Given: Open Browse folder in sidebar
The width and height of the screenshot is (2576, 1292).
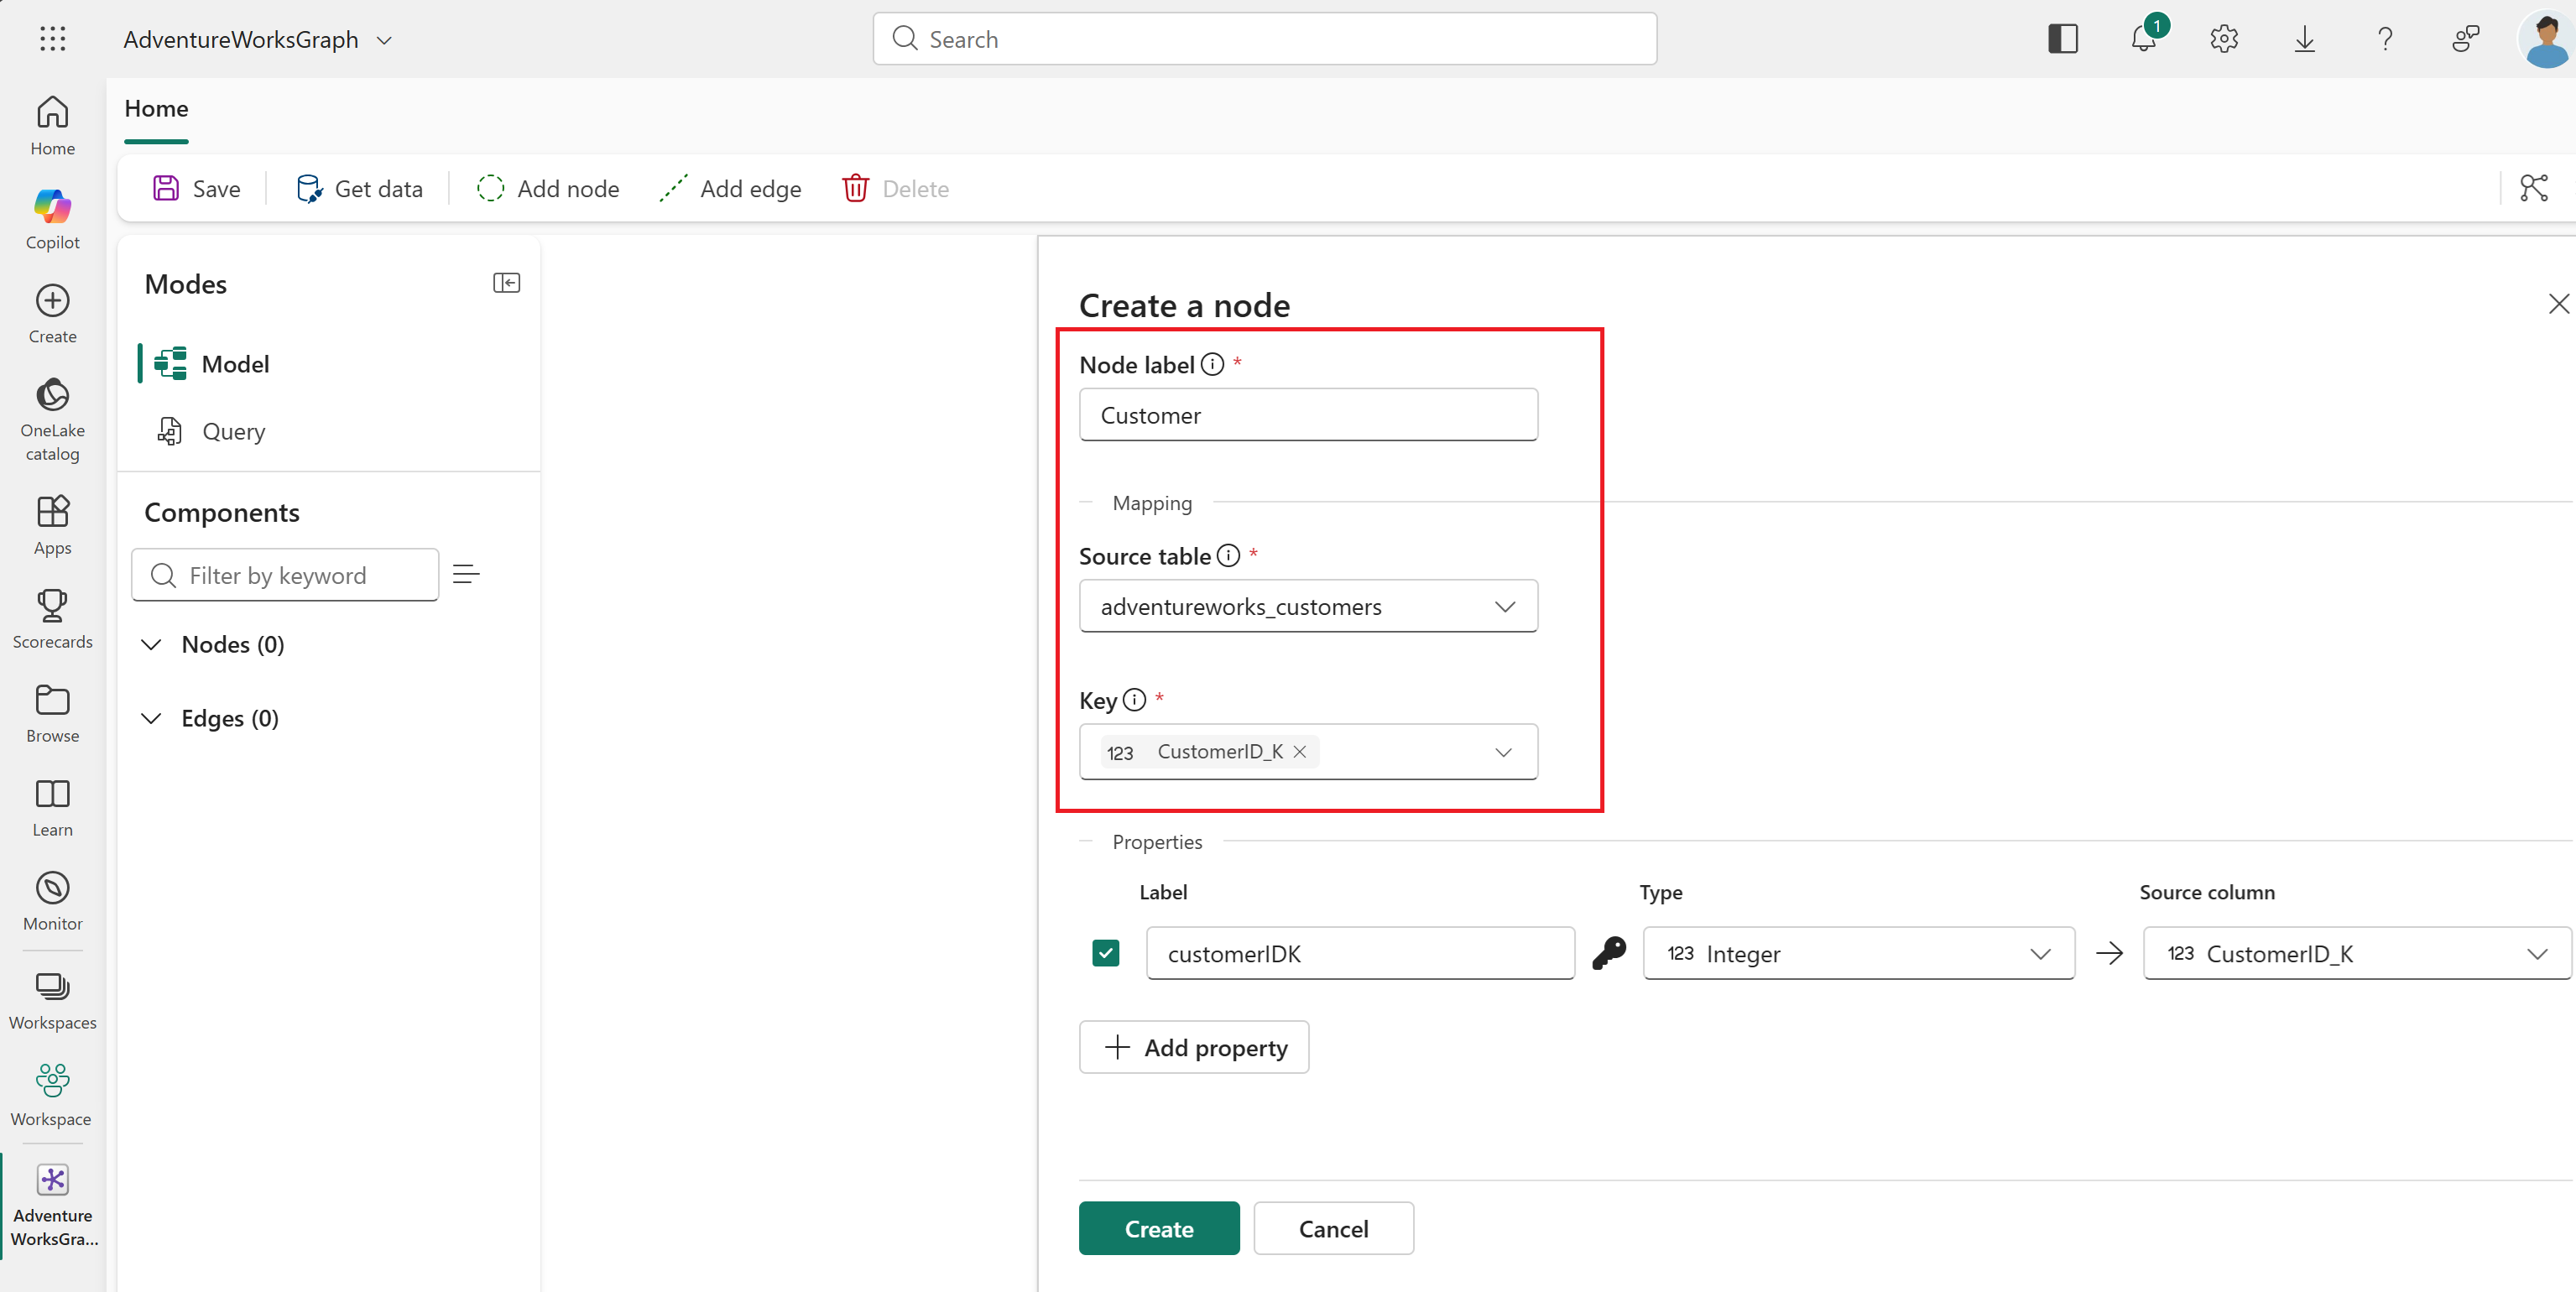Looking at the screenshot, I should point(52,713).
